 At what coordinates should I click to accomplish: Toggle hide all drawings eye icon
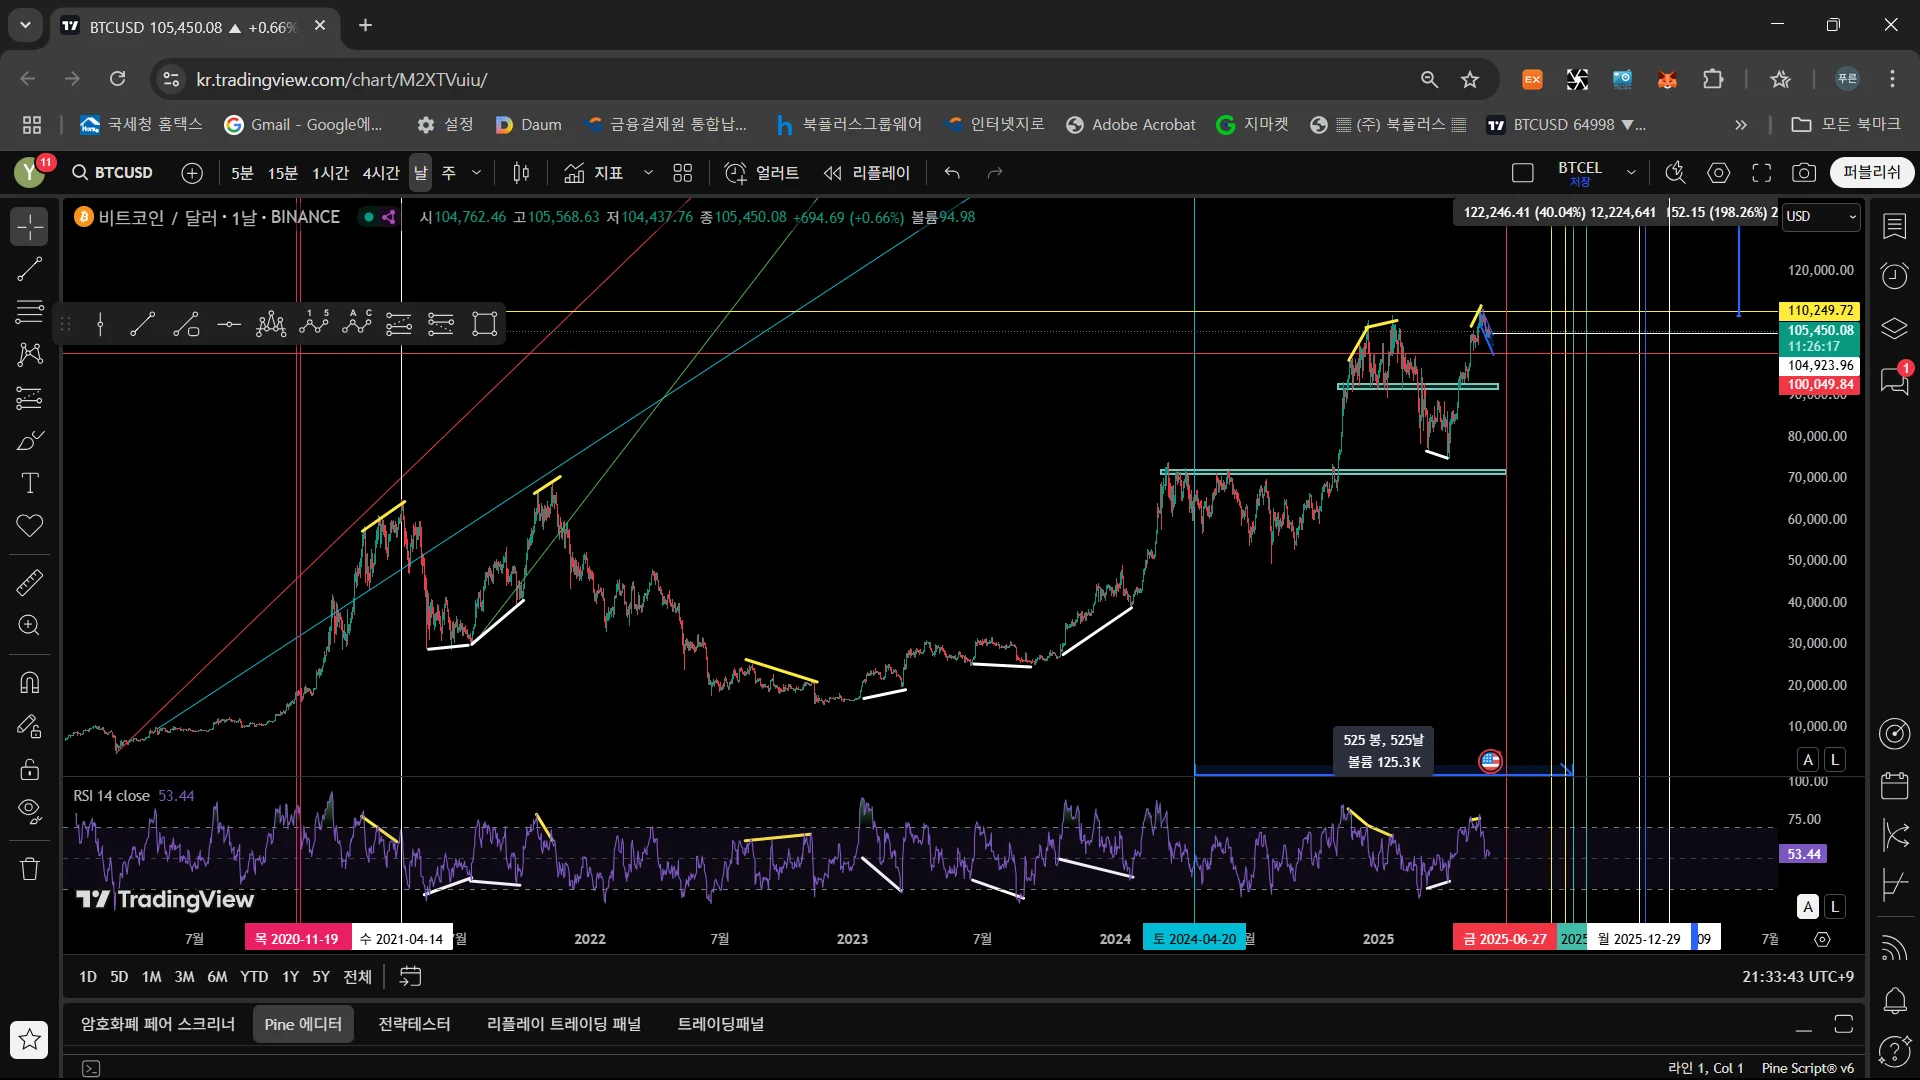coord(30,810)
